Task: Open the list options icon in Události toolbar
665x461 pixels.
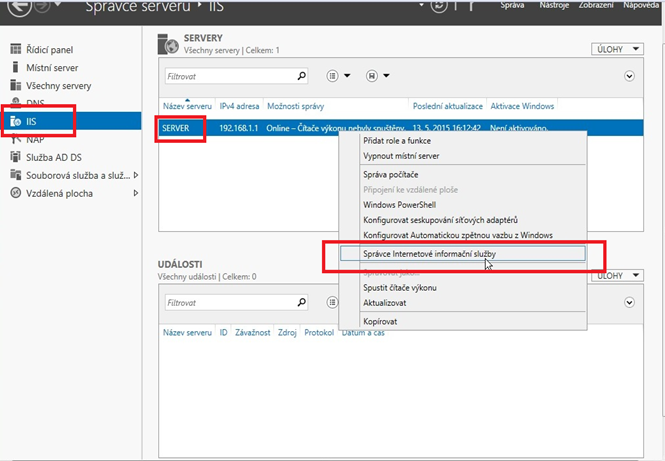Action: click(x=332, y=302)
